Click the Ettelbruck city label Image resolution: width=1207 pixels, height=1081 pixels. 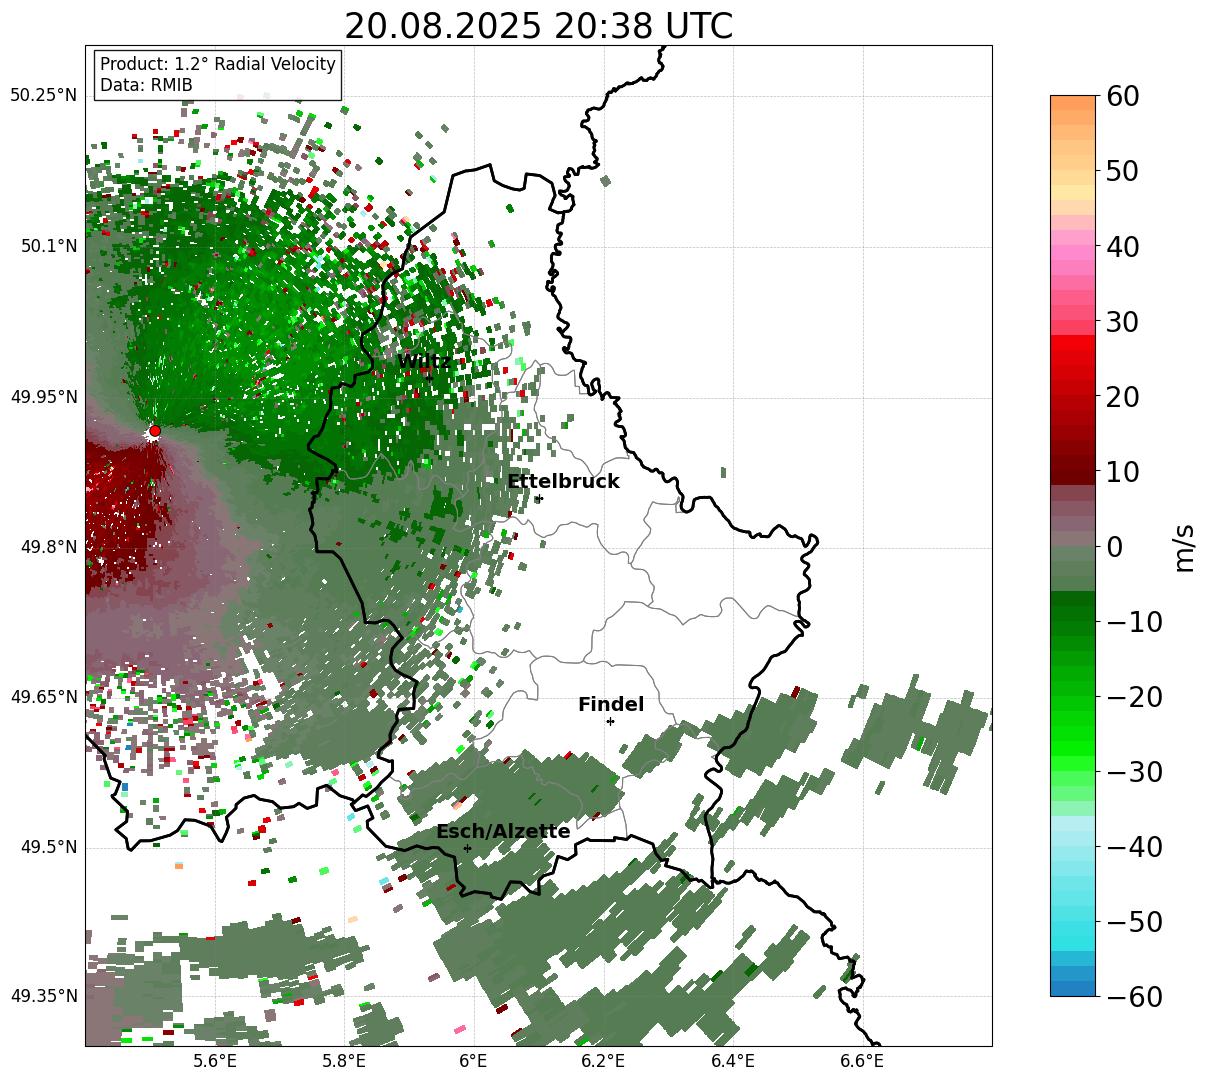point(563,481)
